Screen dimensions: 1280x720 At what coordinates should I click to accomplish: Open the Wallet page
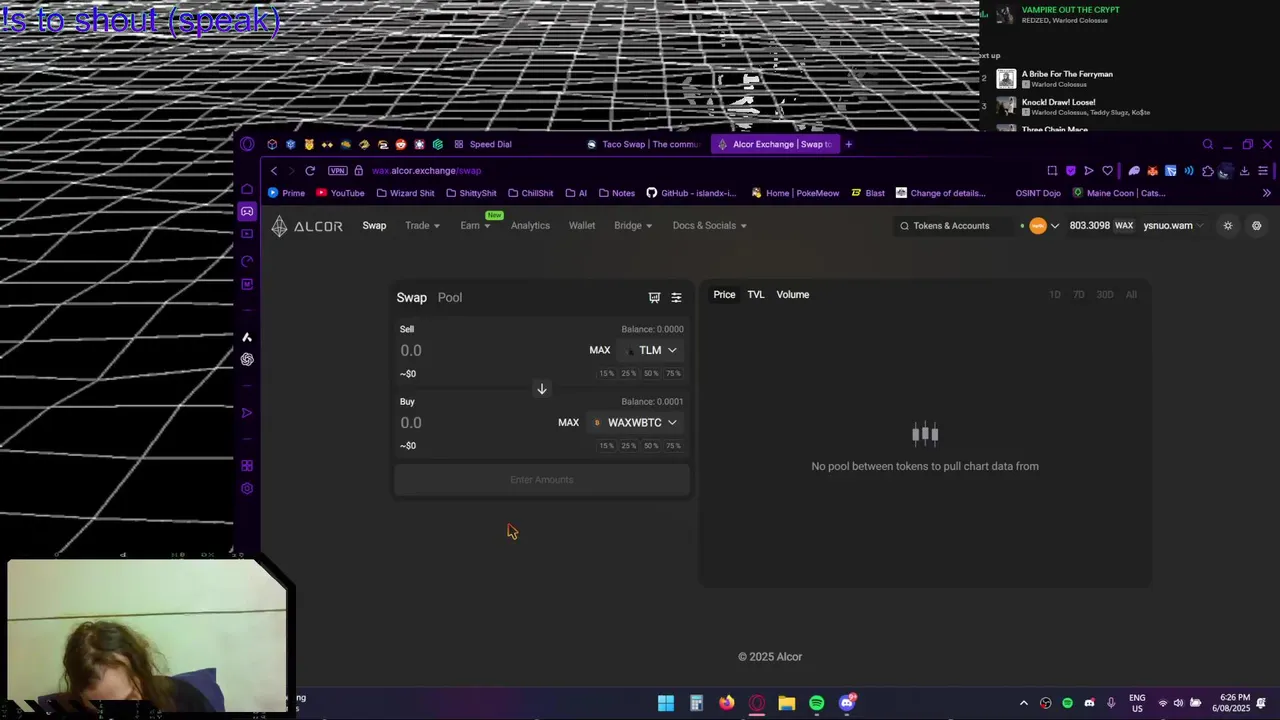tap(582, 226)
